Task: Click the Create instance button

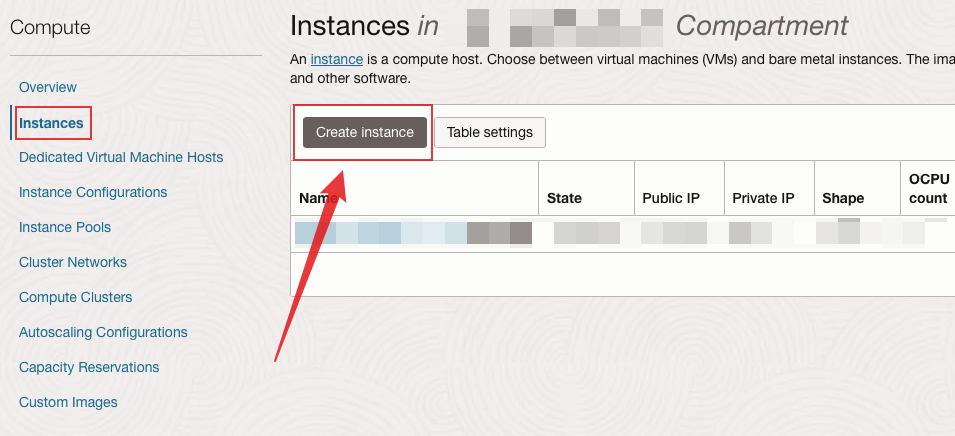Action: (365, 132)
